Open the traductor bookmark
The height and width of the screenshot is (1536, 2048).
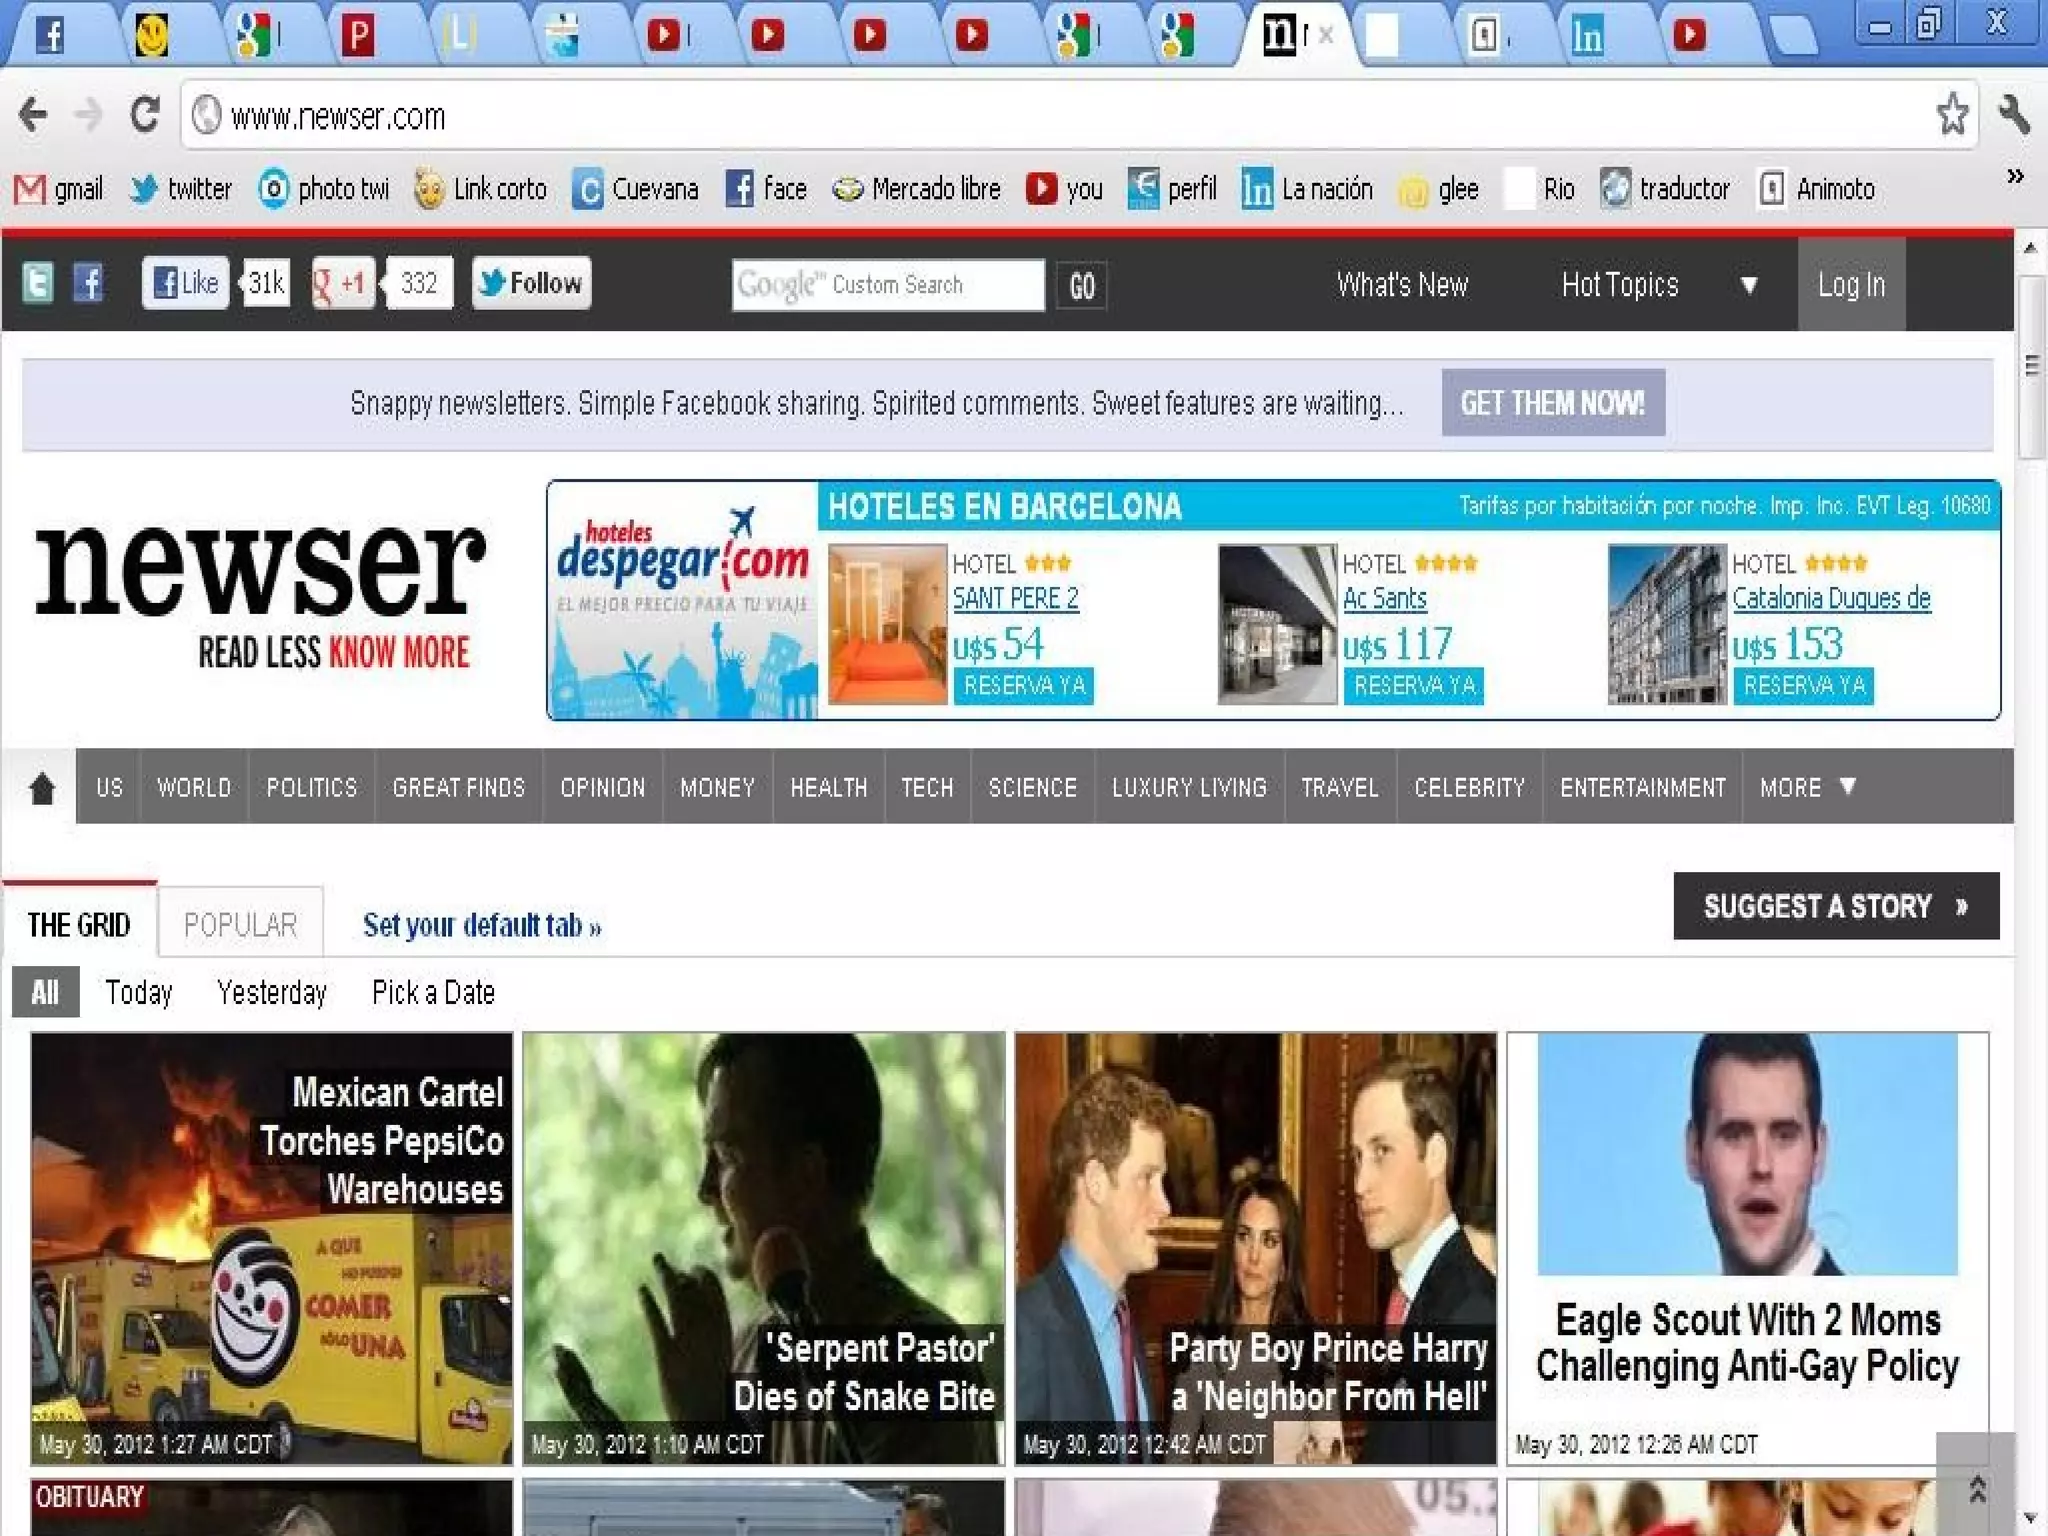(1665, 189)
